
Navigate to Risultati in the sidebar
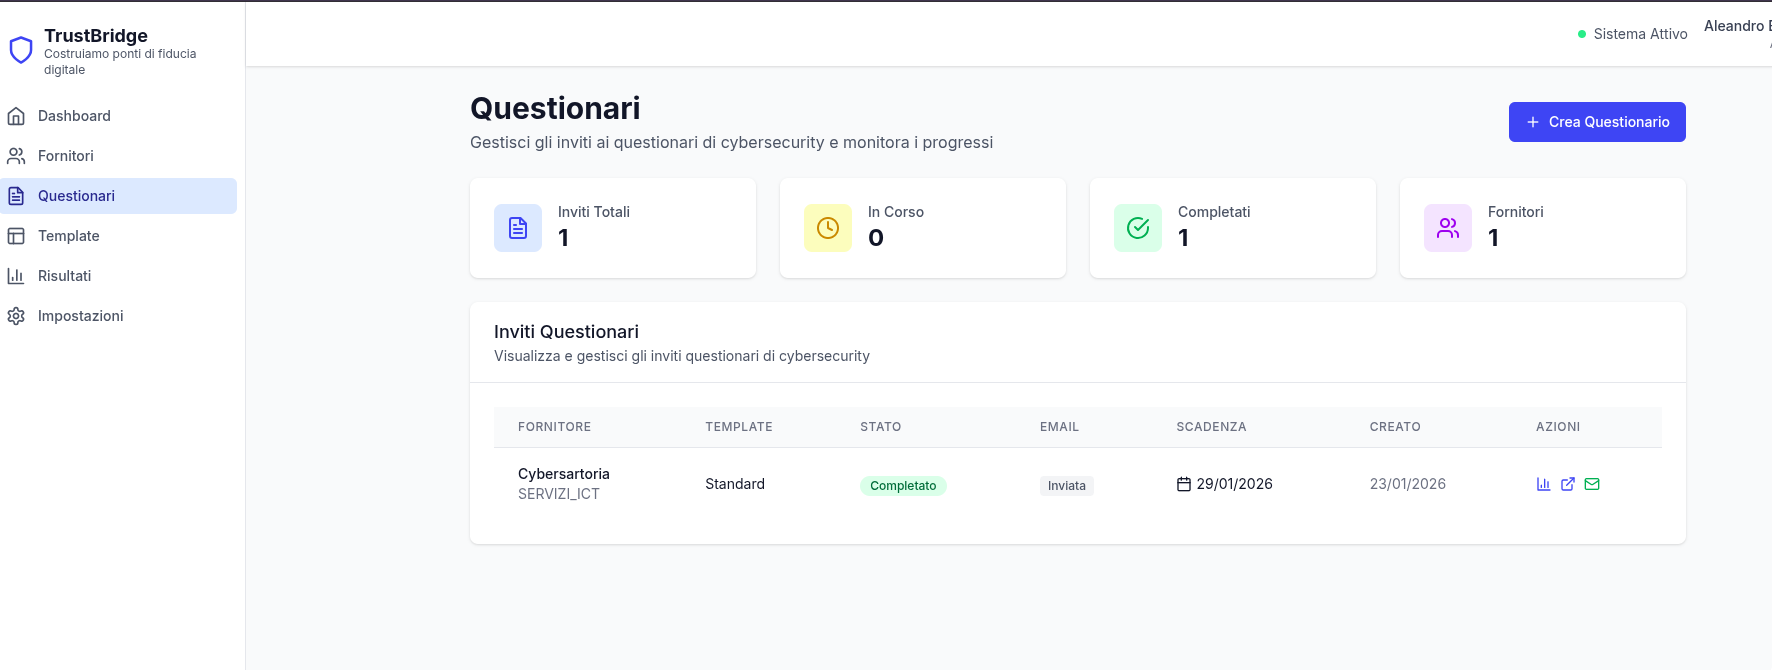pos(64,276)
